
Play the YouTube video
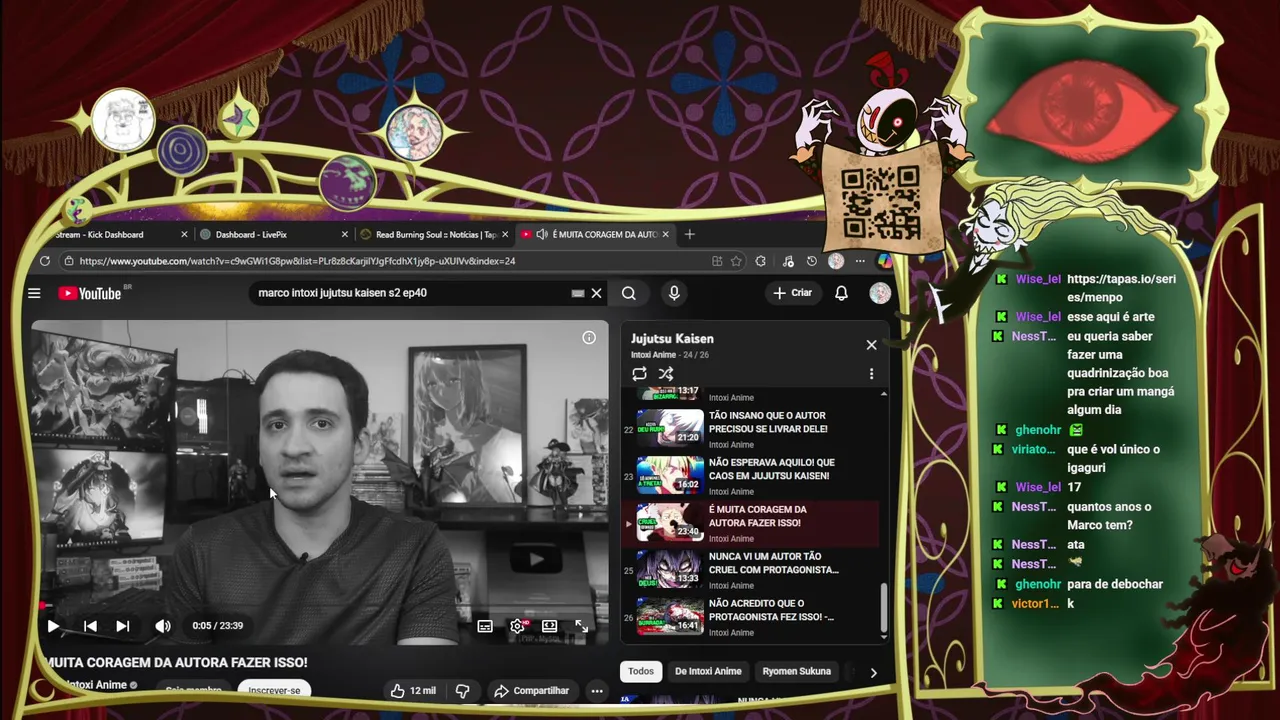53,626
